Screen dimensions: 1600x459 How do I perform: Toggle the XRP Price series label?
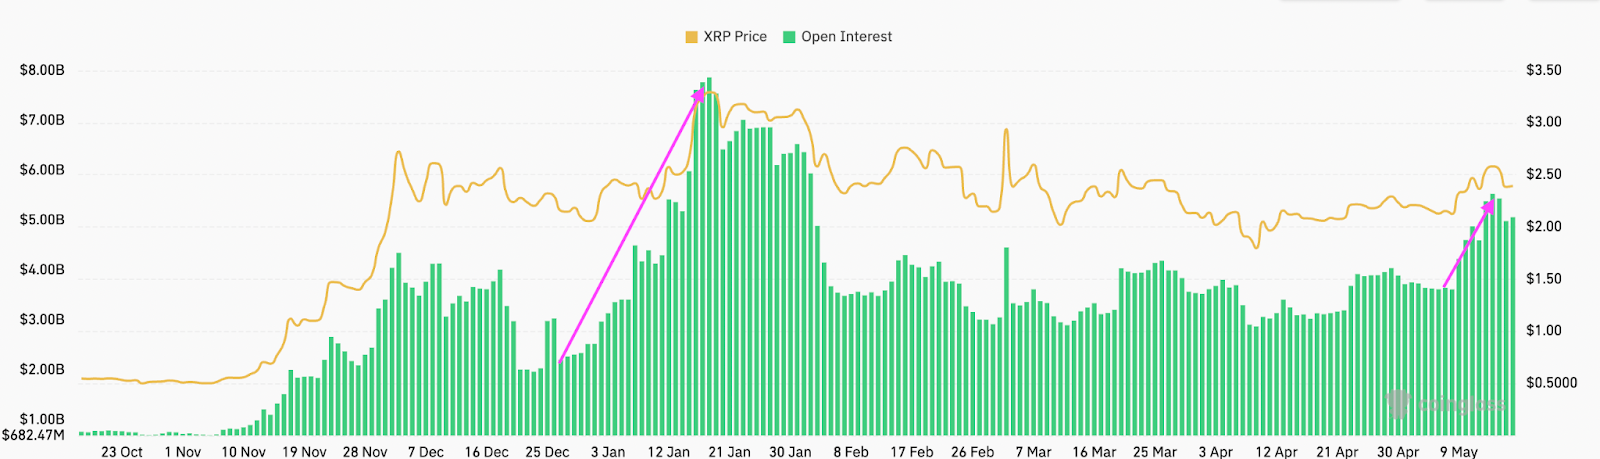coord(735,37)
